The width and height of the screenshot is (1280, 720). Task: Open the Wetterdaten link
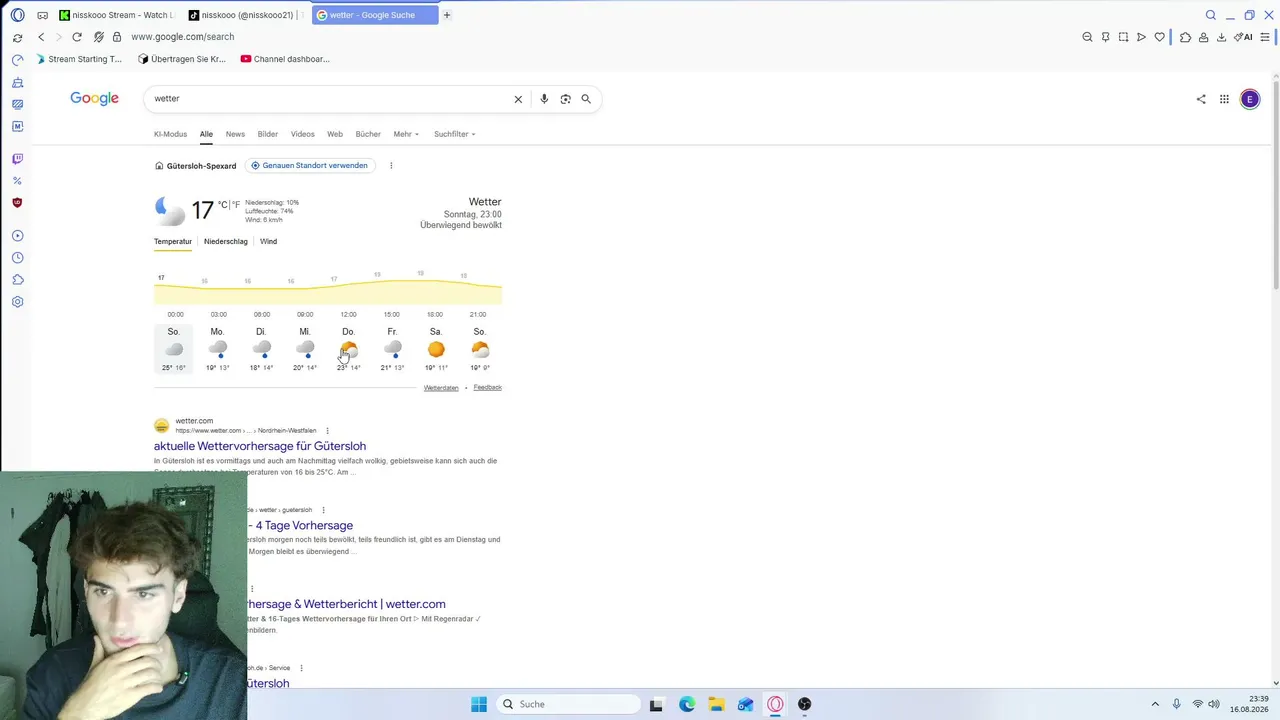coord(441,388)
